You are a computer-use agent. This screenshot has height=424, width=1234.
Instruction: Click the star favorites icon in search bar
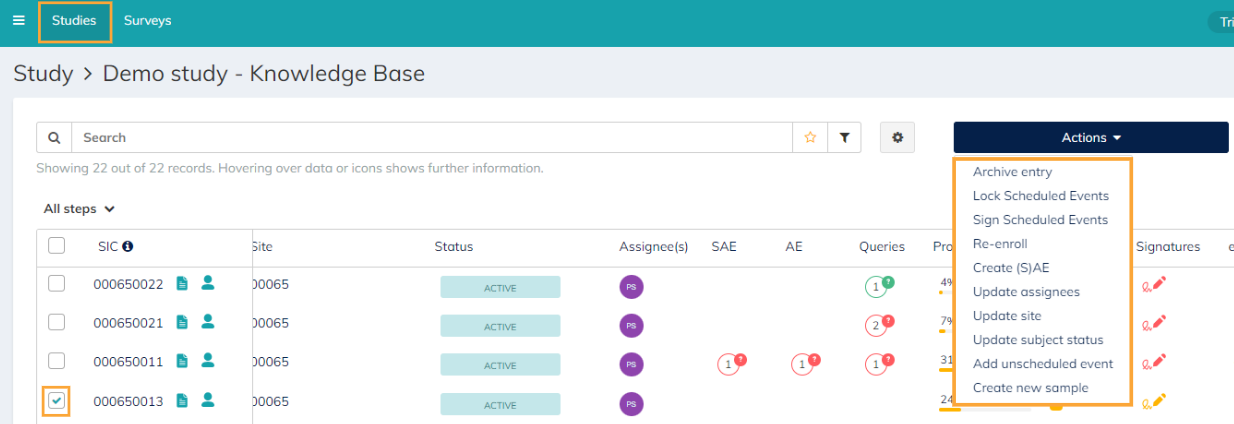[810, 138]
